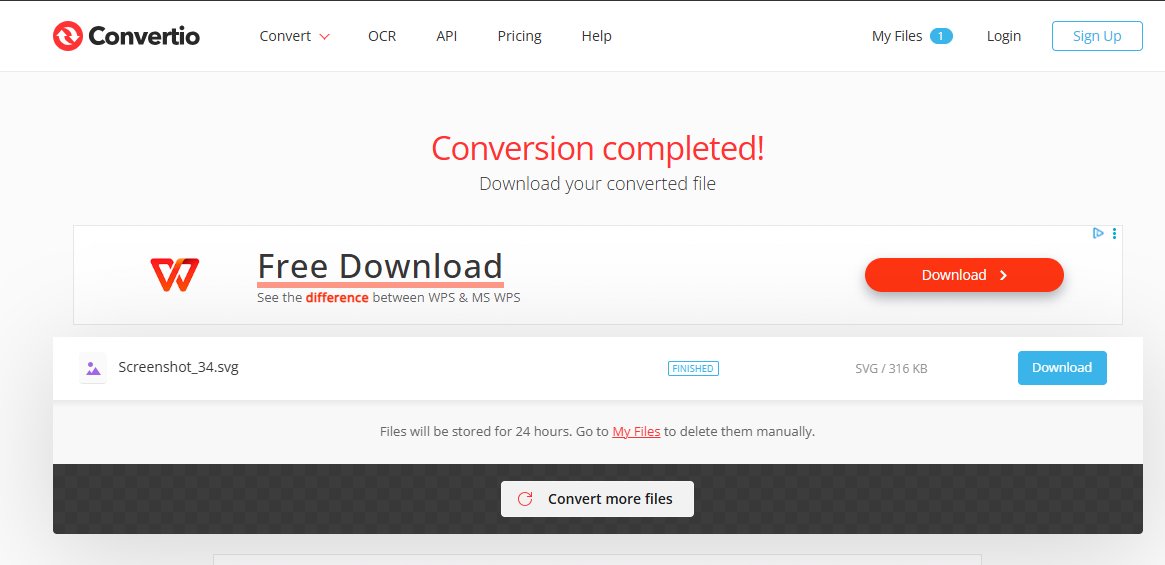Click the WPS logo in ad

click(x=175, y=274)
